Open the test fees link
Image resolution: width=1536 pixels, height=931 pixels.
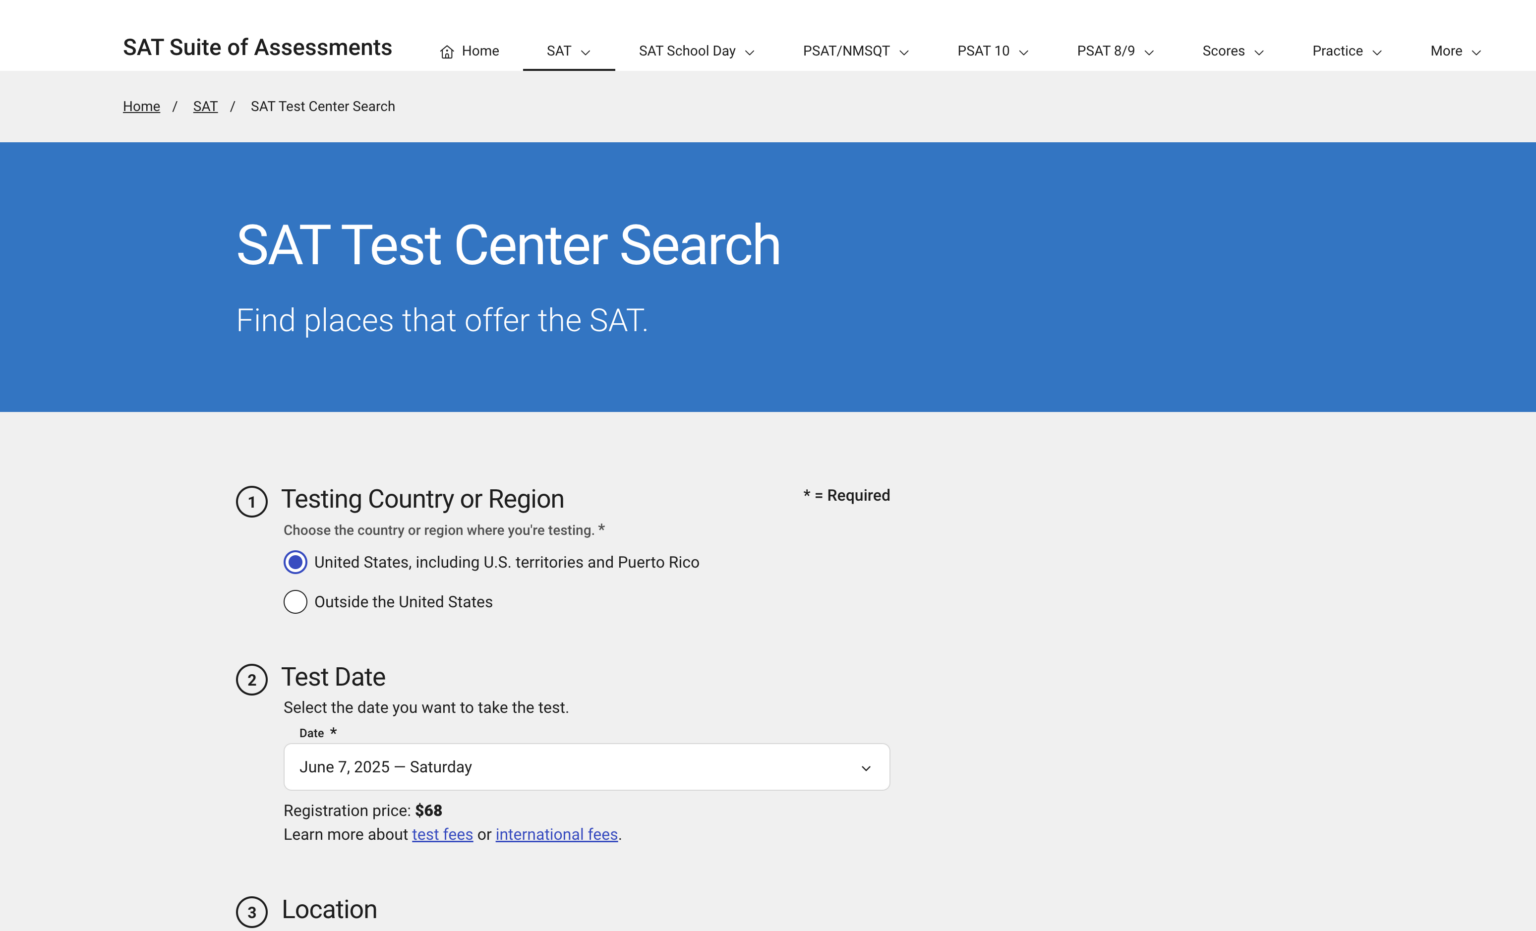point(442,834)
